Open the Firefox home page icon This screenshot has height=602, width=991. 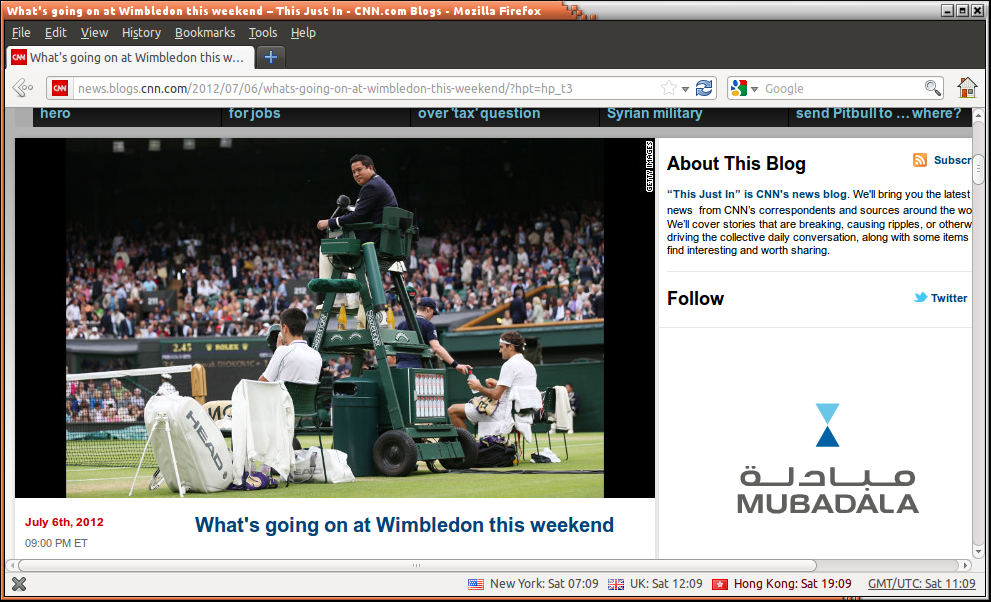tap(967, 88)
